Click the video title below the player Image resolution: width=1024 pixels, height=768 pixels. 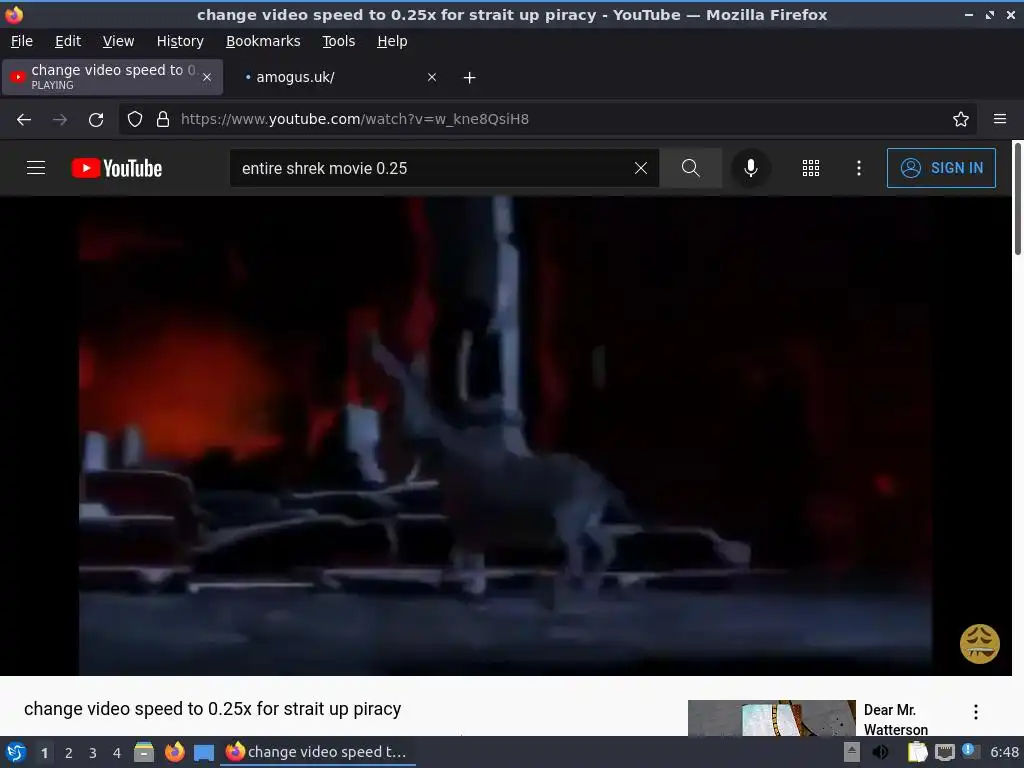point(212,709)
